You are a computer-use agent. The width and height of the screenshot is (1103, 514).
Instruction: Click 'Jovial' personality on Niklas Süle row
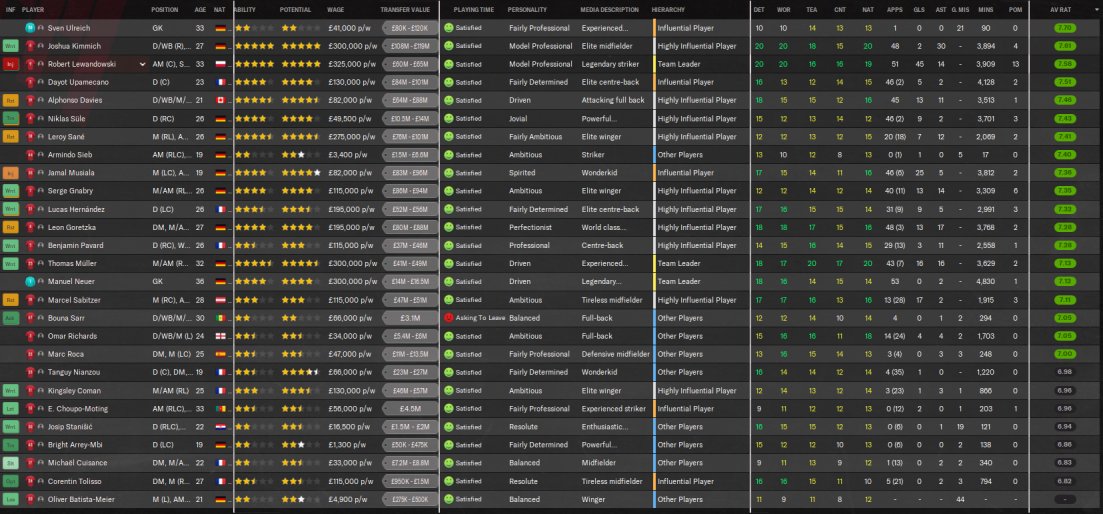(x=518, y=118)
